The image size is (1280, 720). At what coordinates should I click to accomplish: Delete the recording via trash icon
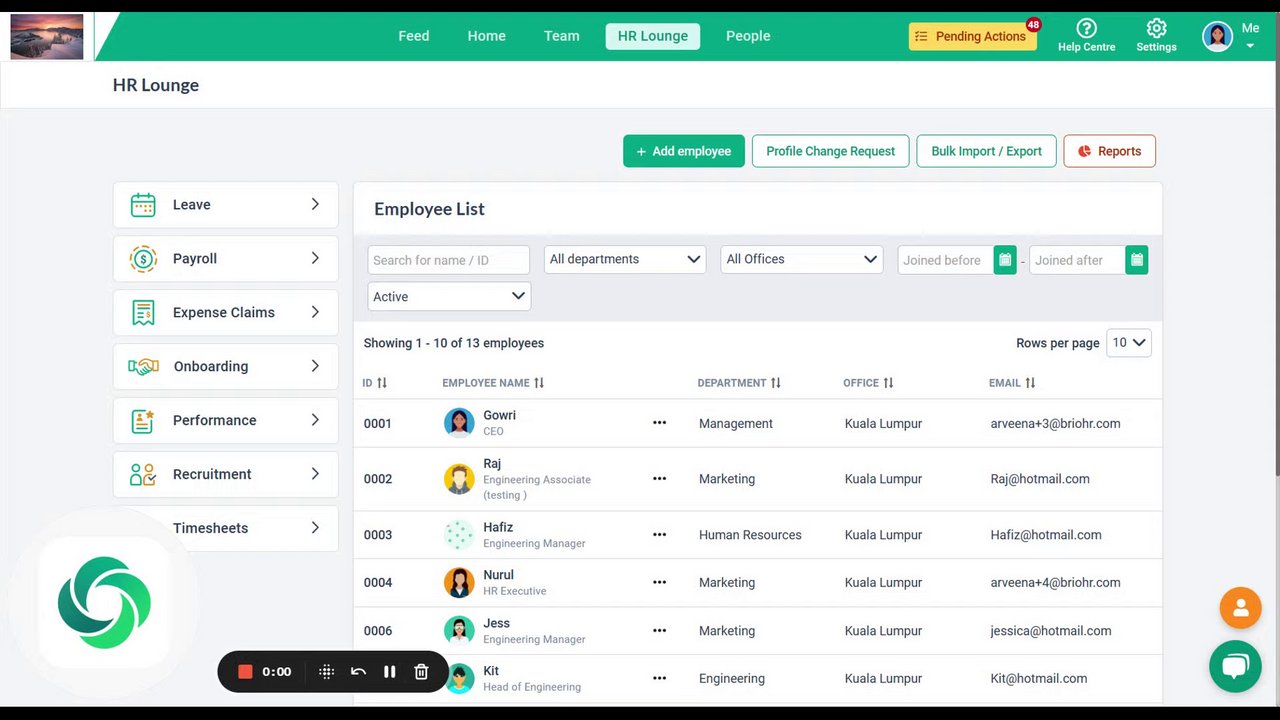tap(421, 672)
